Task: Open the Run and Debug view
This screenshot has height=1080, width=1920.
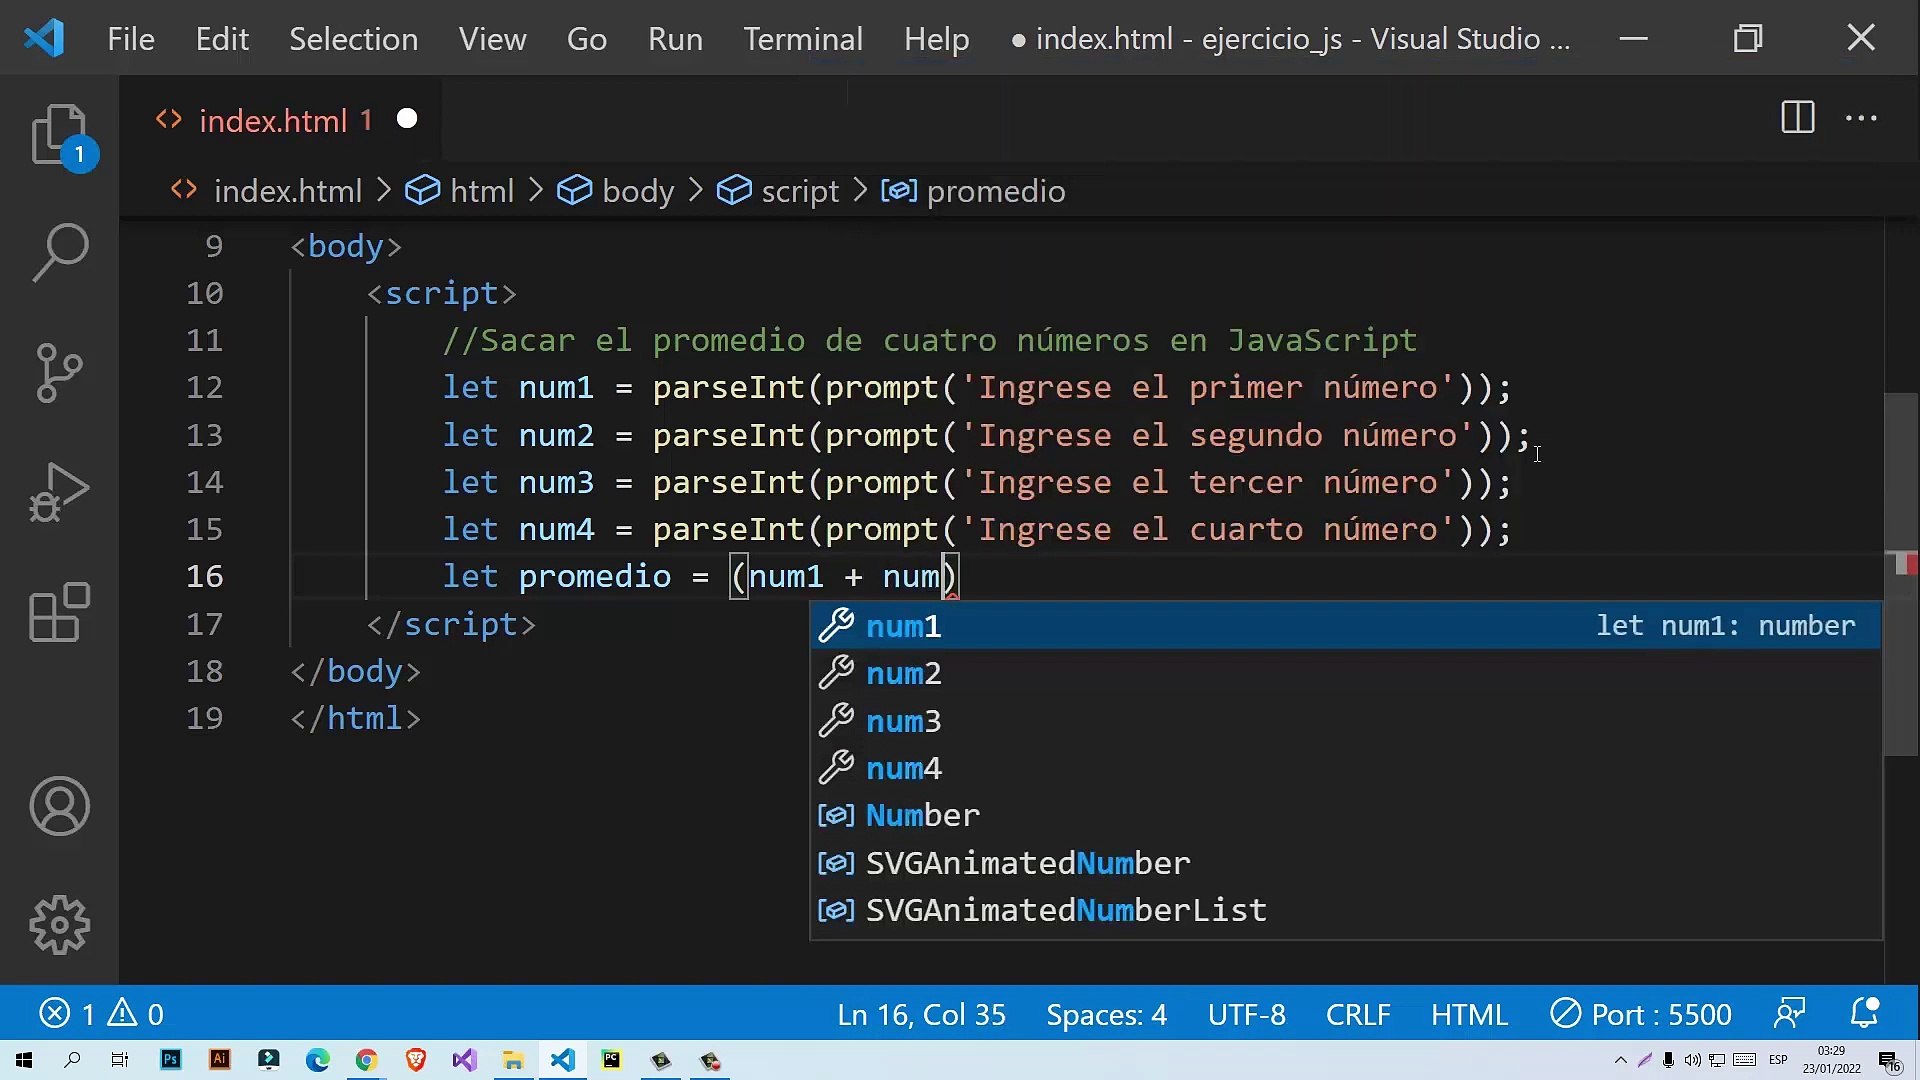Action: tap(60, 492)
